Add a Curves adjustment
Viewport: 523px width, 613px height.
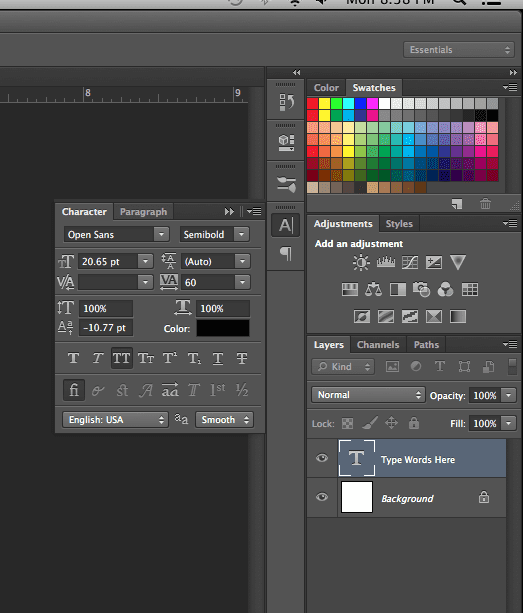click(x=410, y=262)
